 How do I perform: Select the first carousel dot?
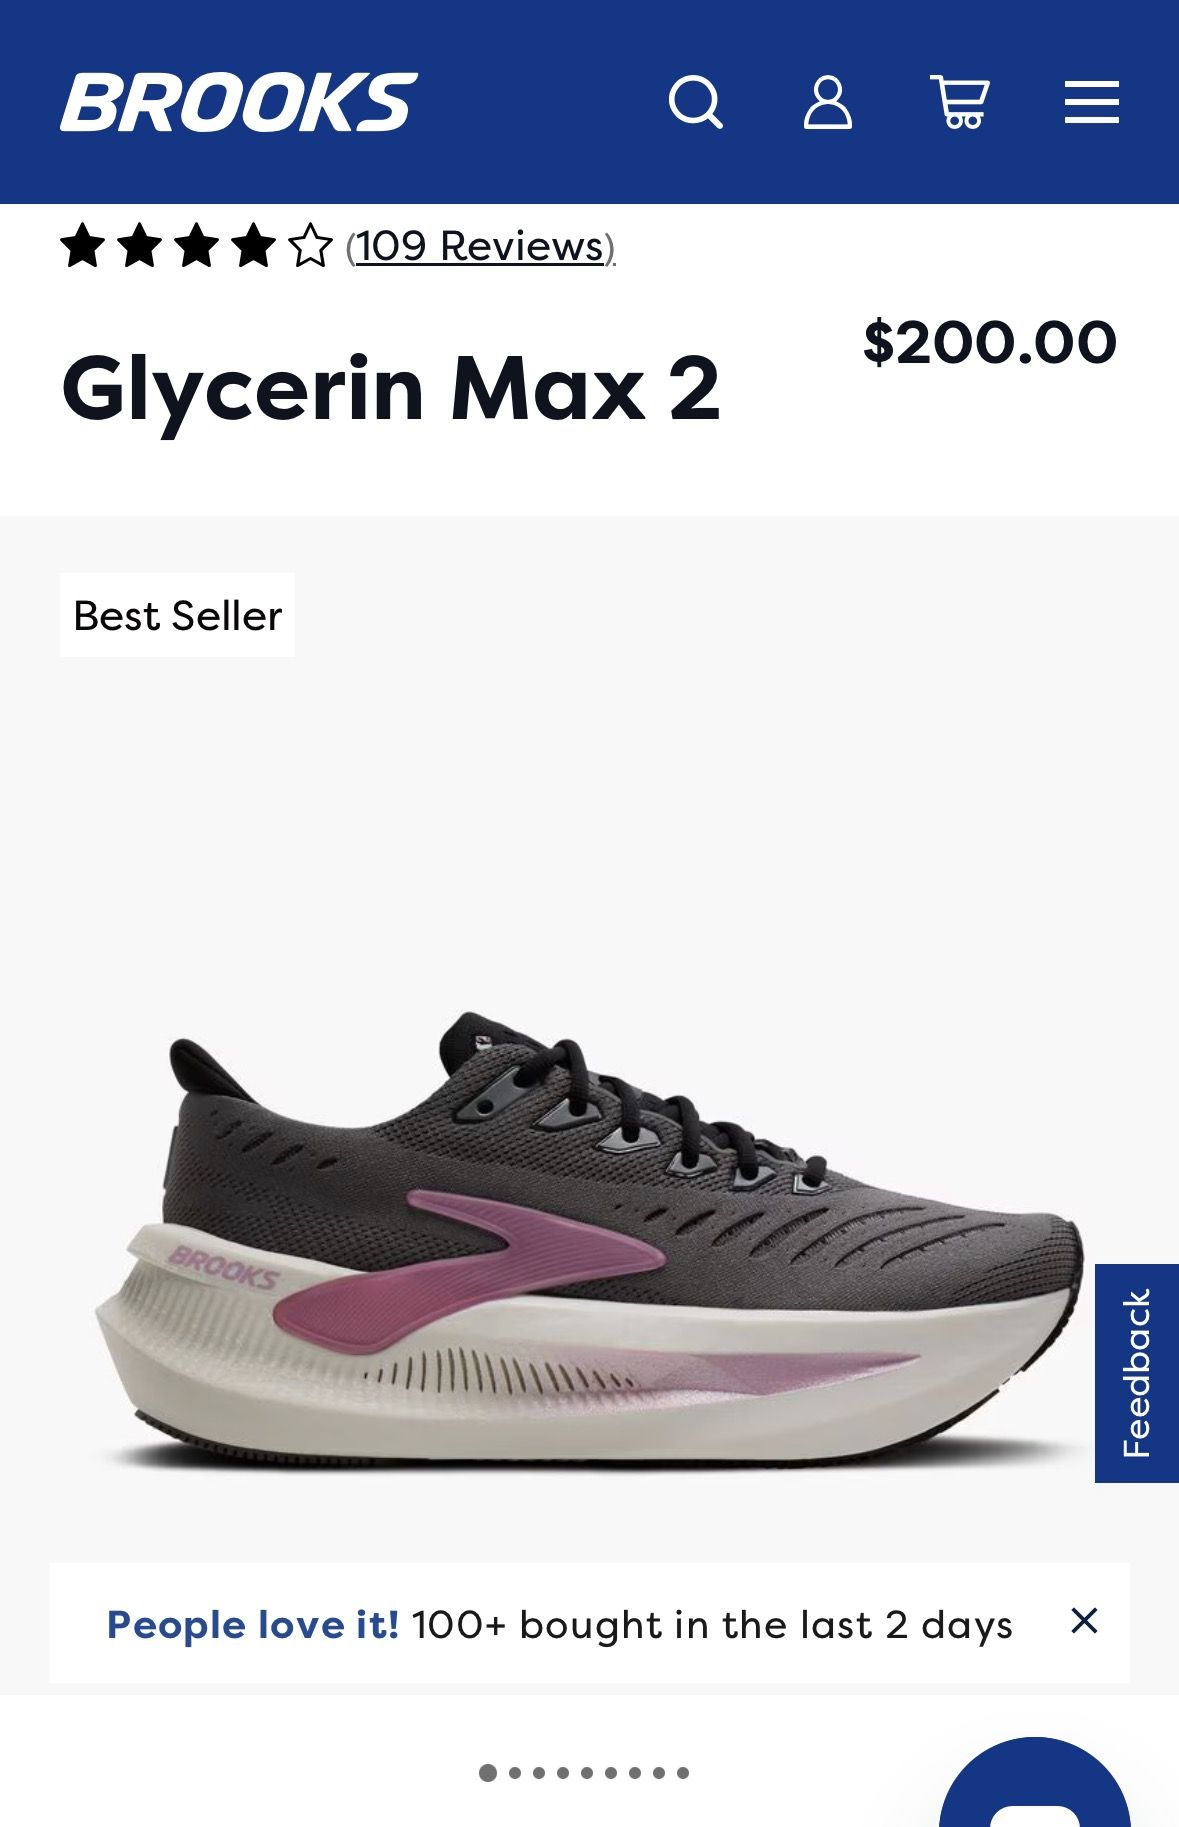[x=488, y=1773]
